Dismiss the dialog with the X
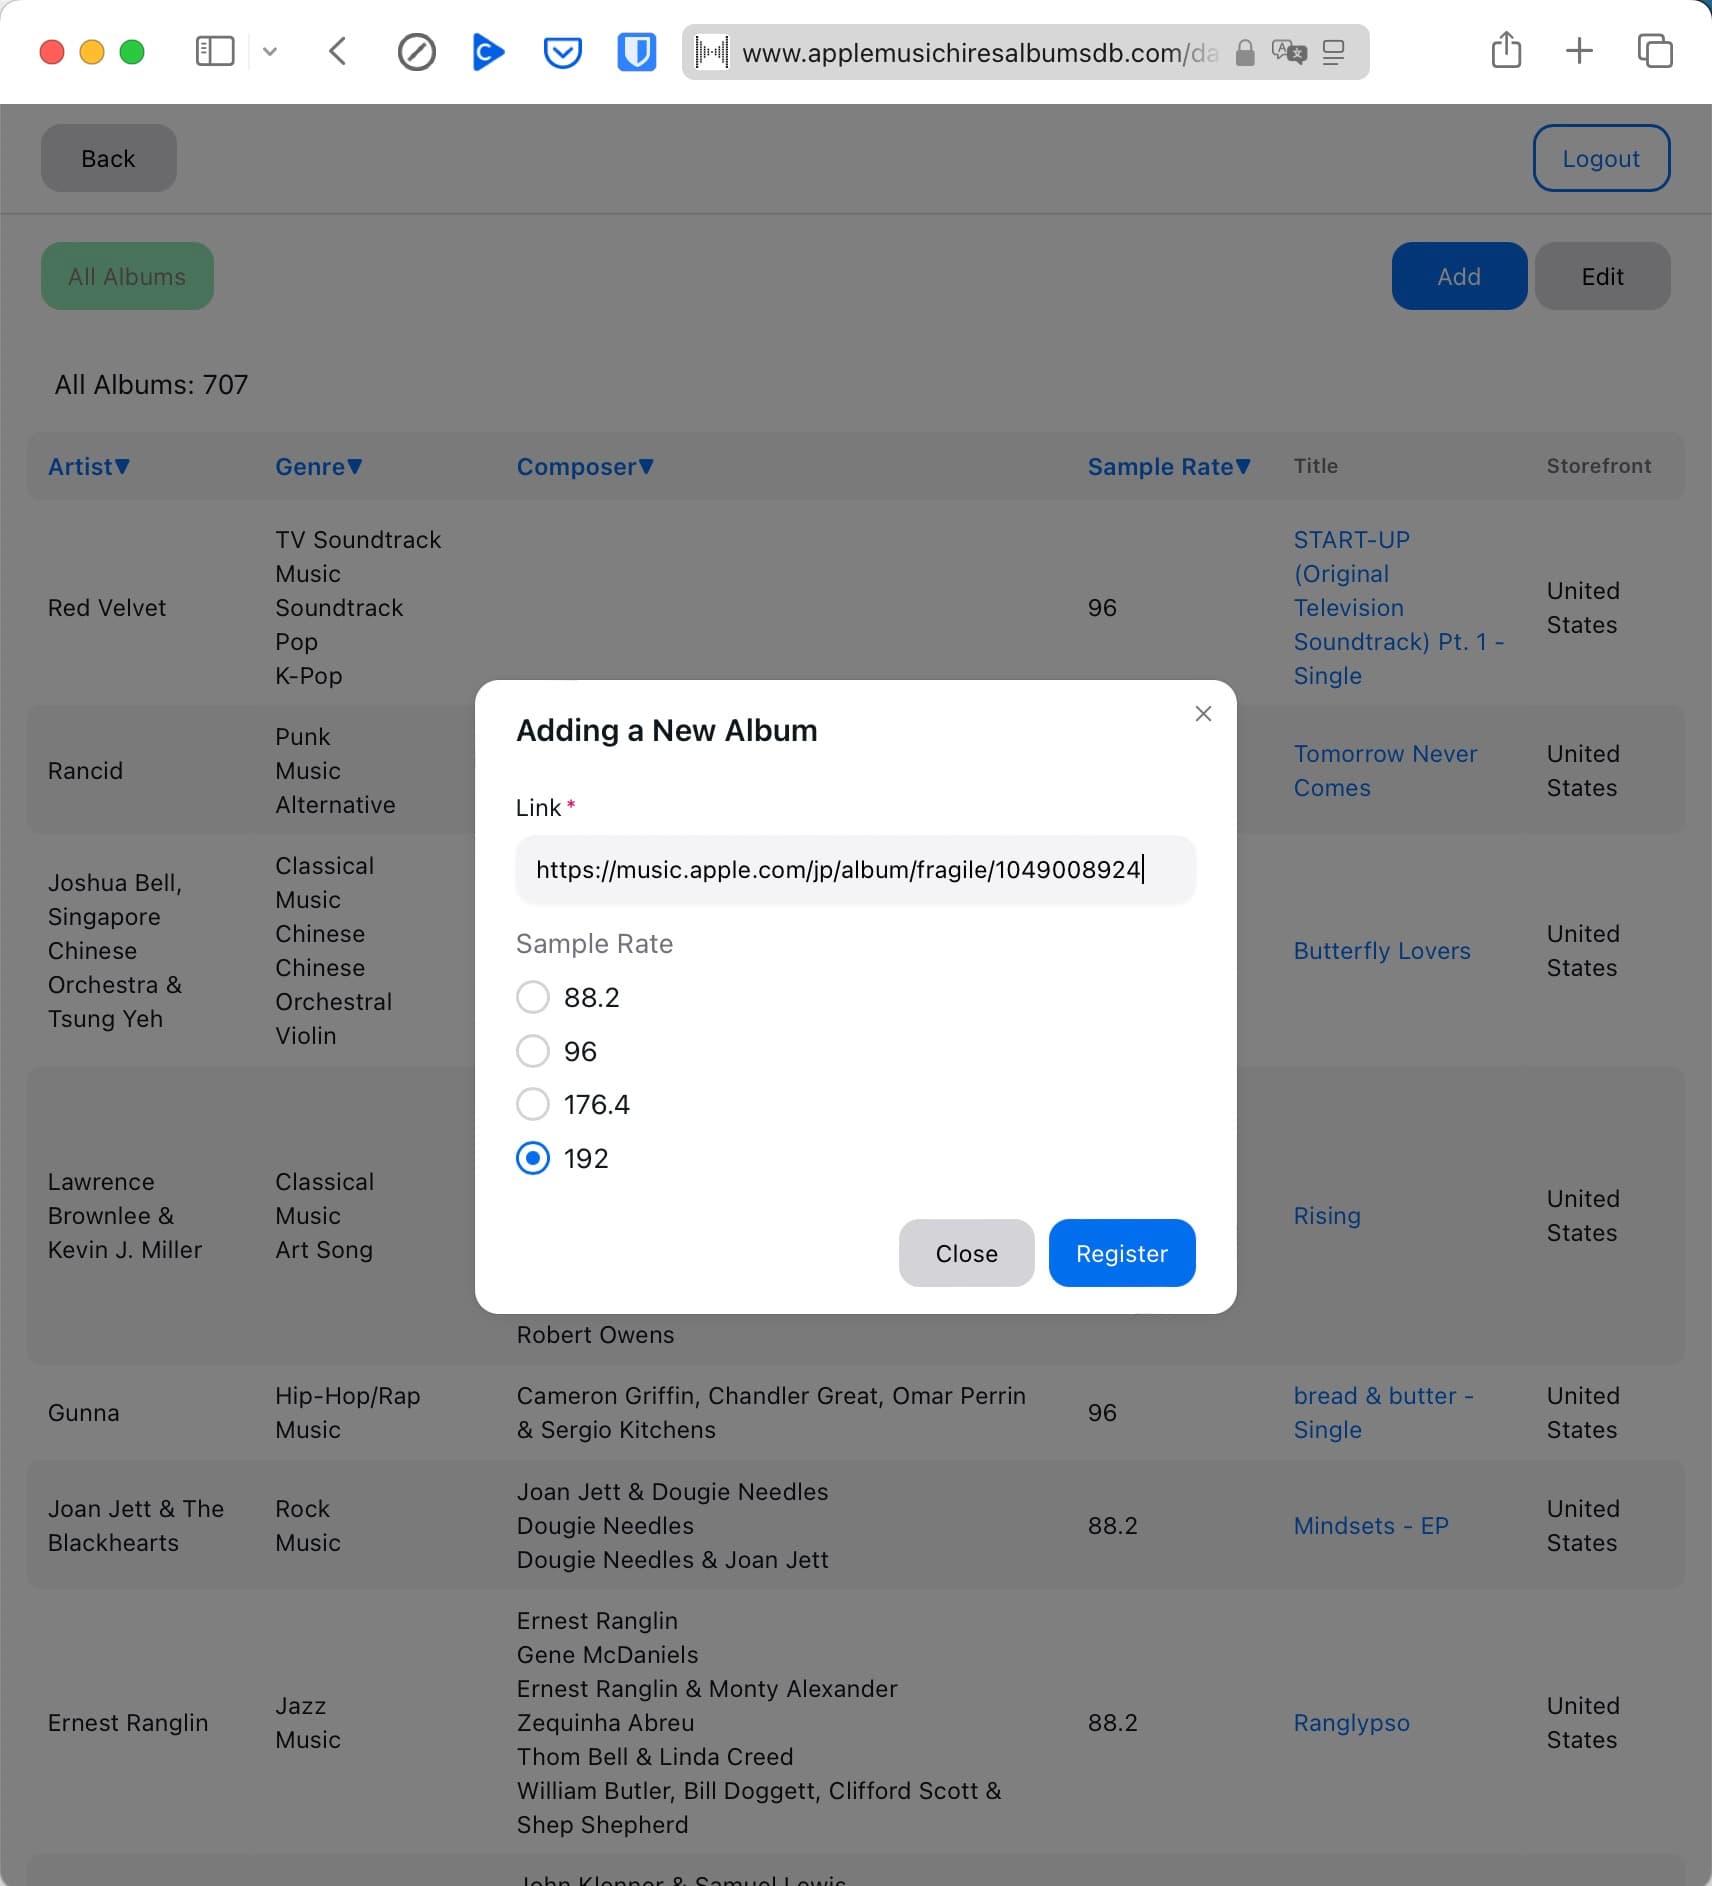The image size is (1712, 1886). click(1203, 713)
